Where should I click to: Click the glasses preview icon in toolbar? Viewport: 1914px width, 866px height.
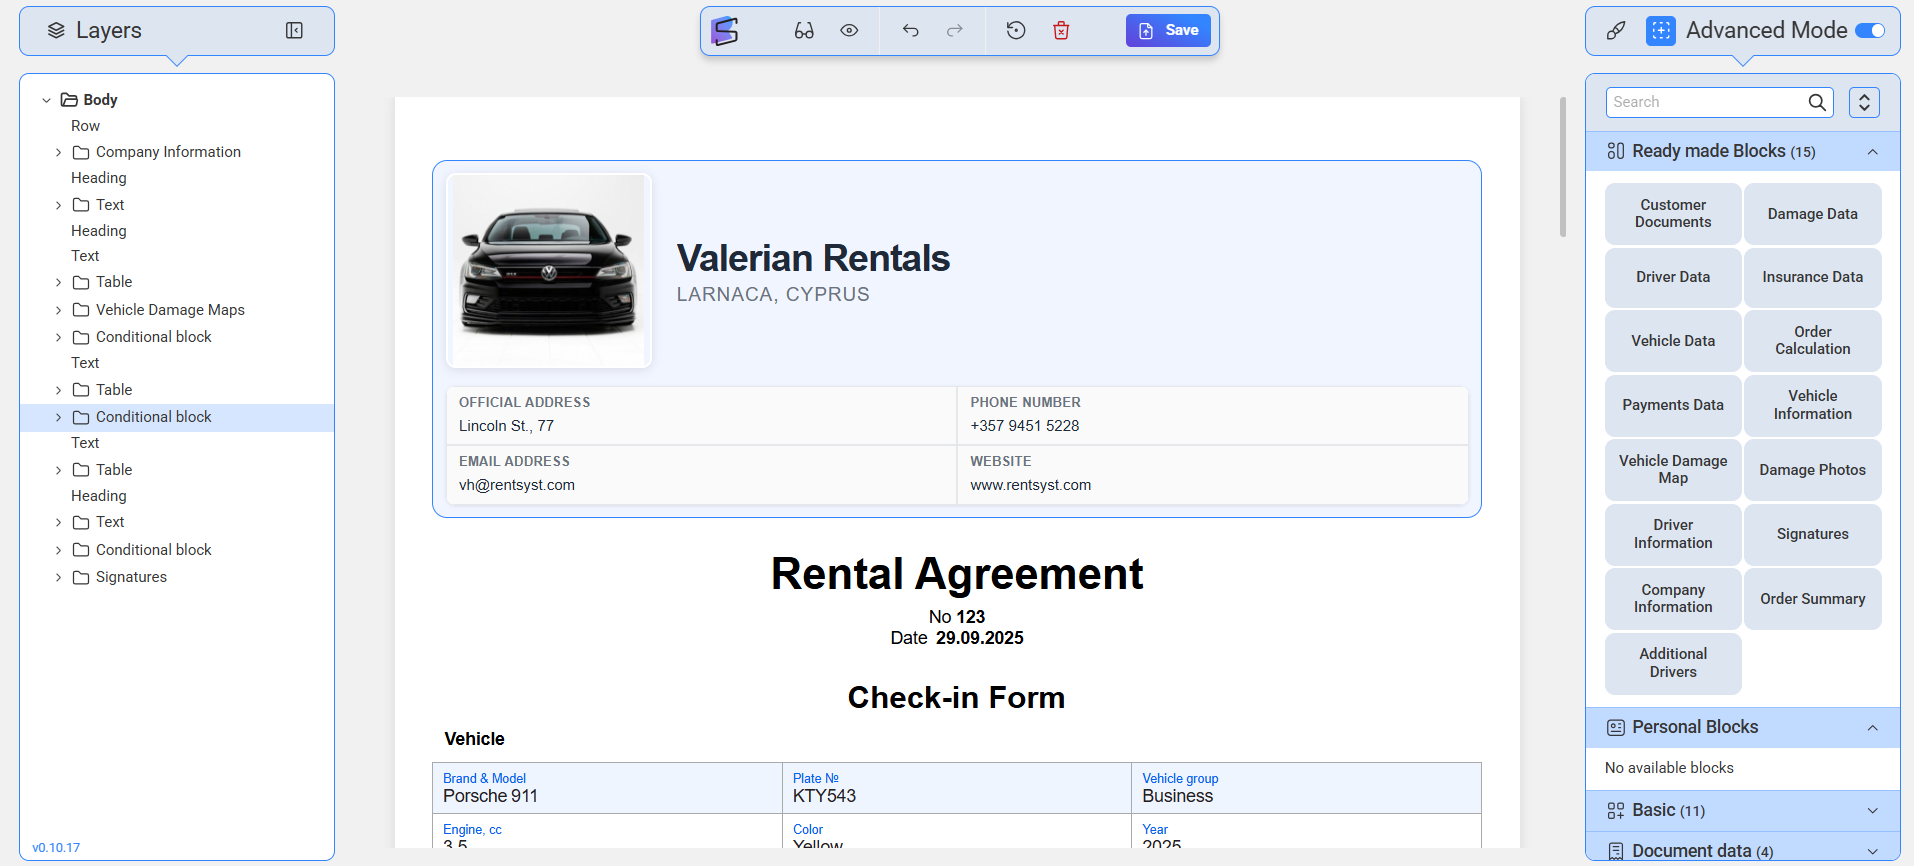(x=804, y=31)
